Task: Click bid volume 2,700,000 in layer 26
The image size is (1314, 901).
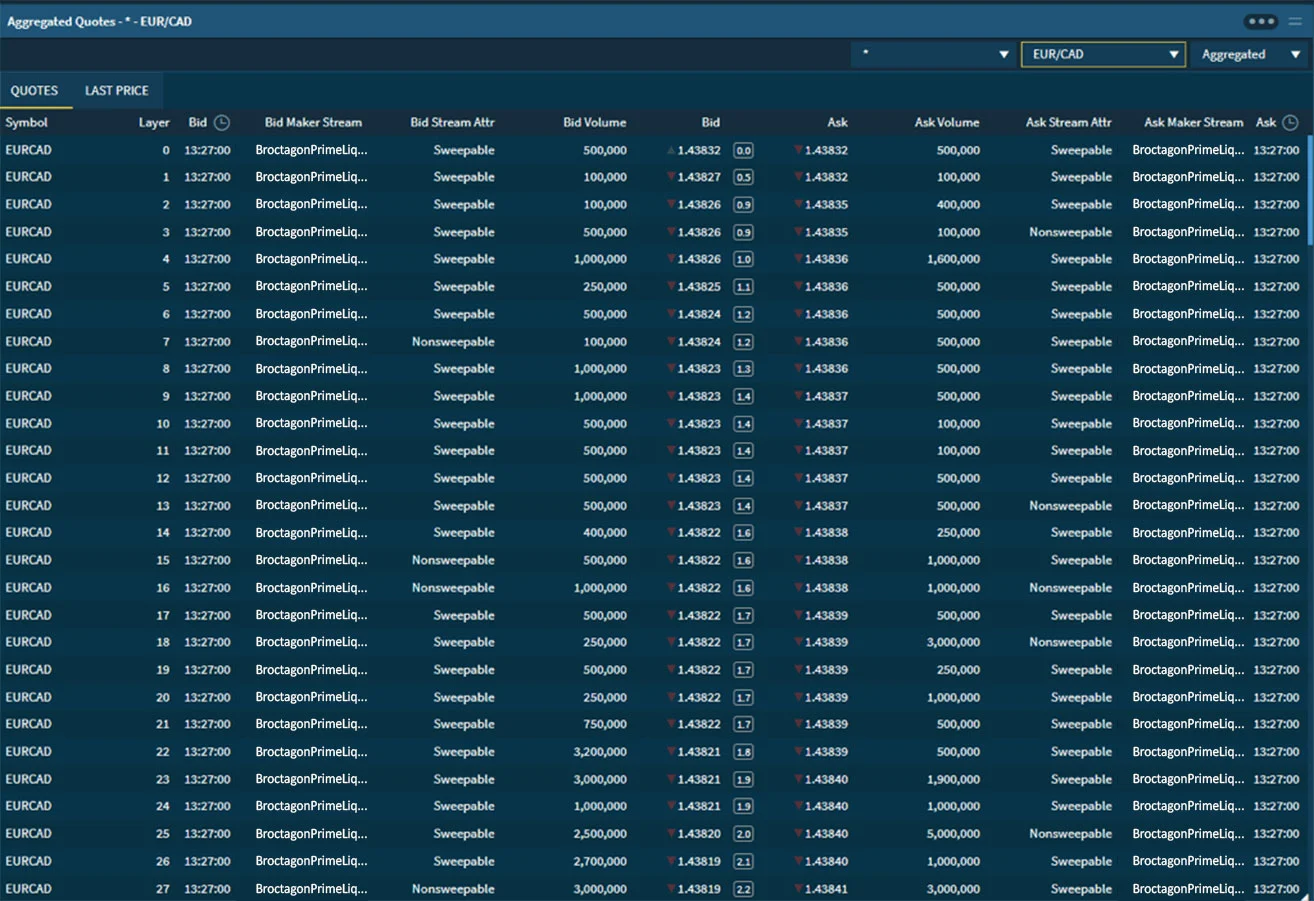Action: (x=601, y=861)
